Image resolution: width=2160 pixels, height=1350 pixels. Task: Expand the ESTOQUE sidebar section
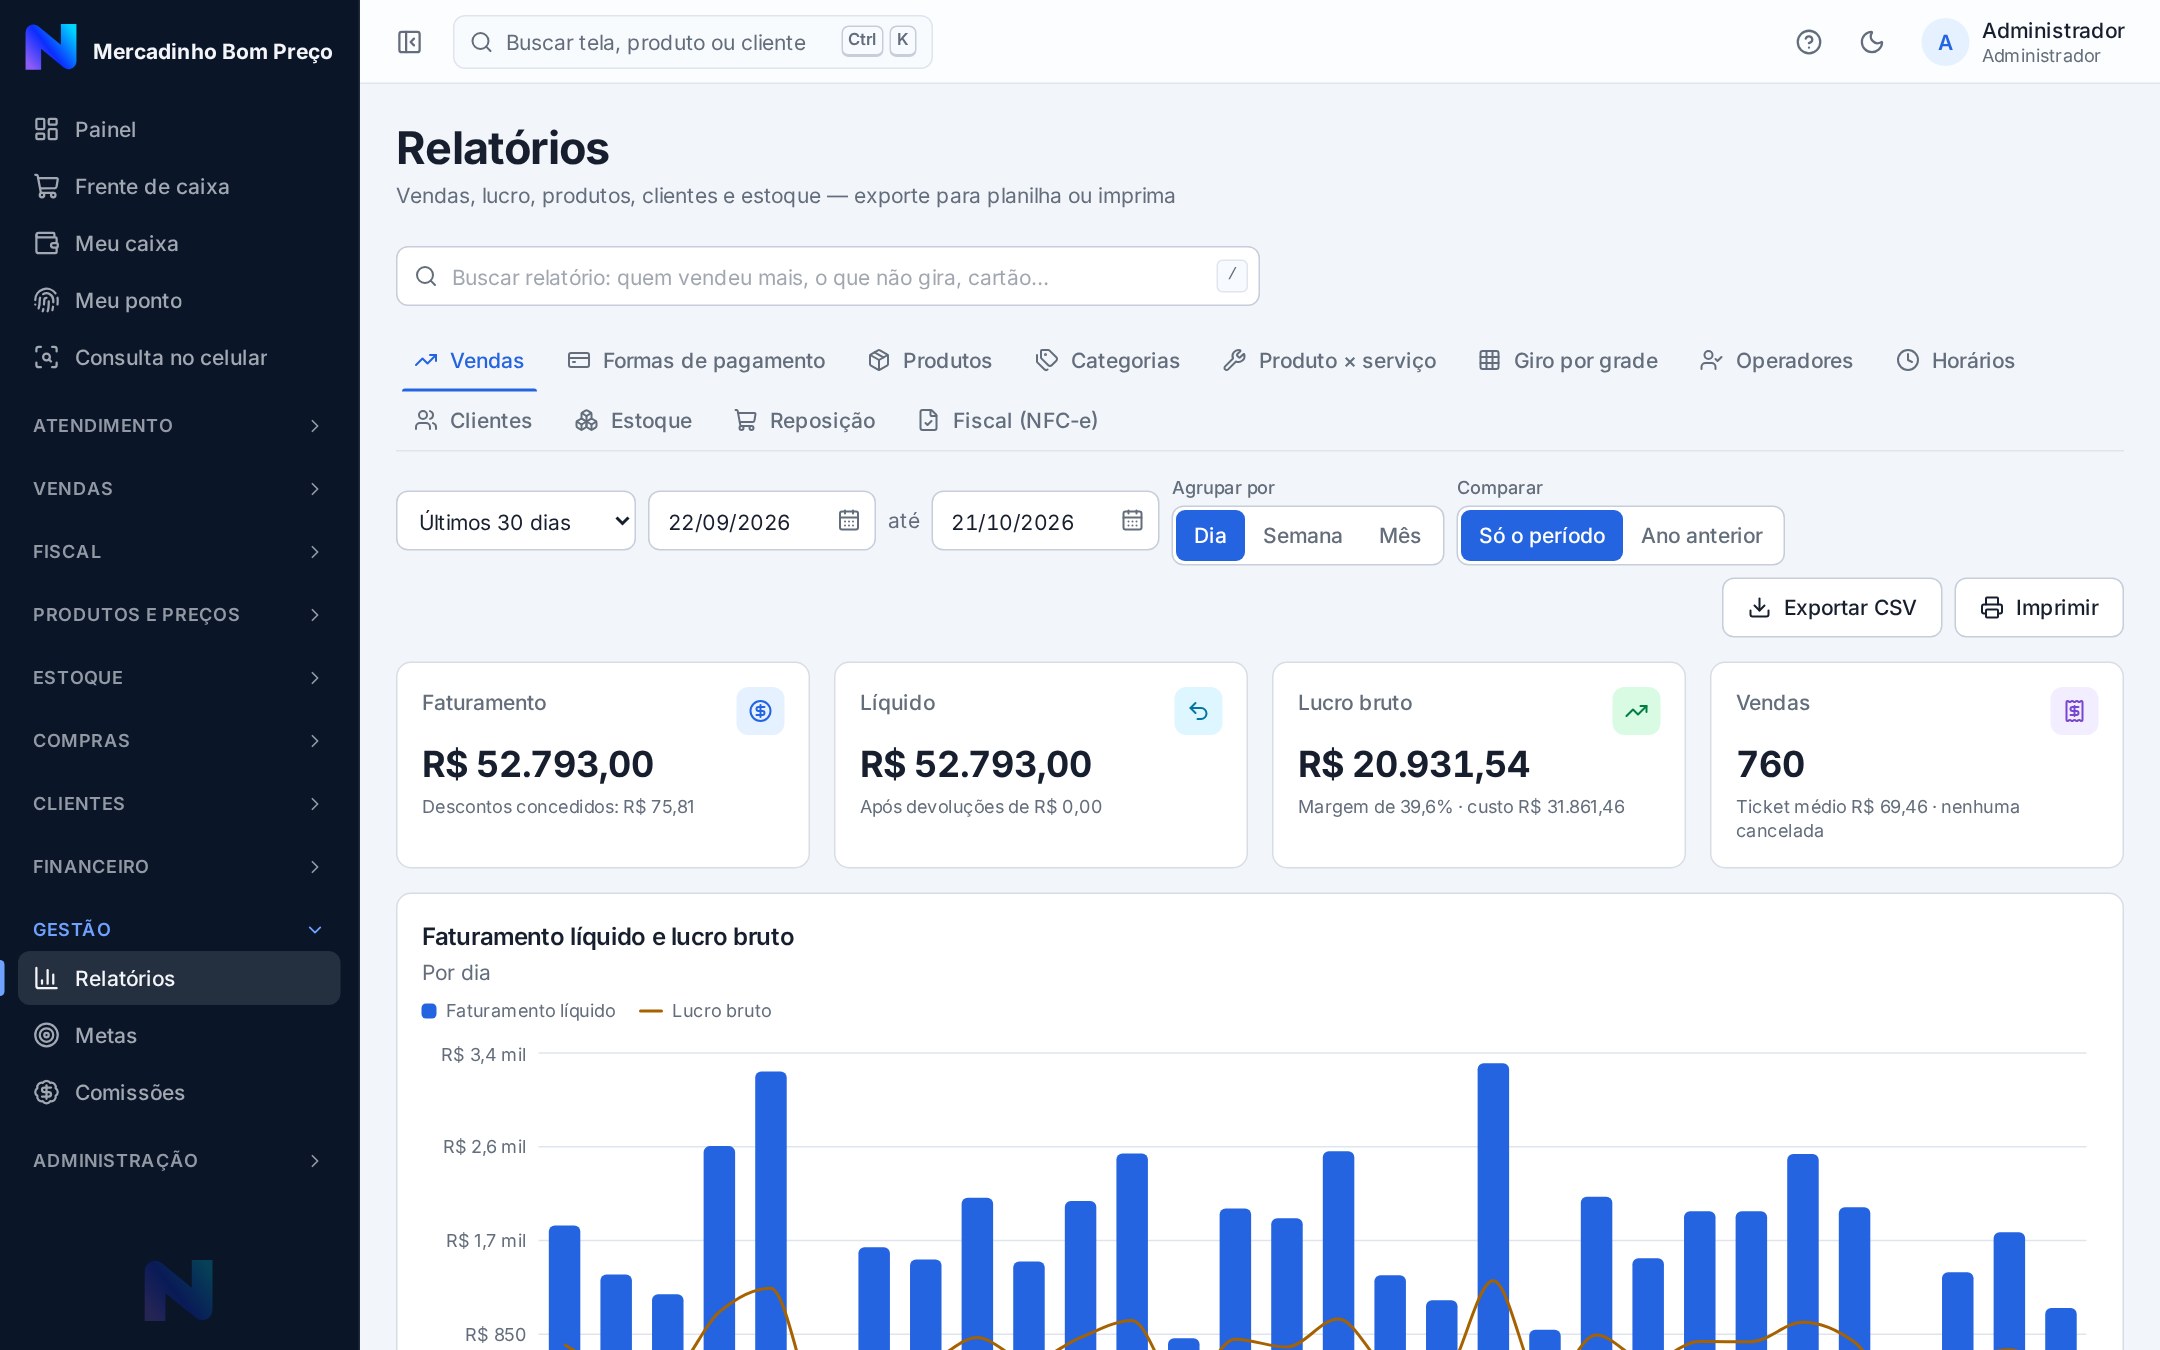click(x=179, y=678)
